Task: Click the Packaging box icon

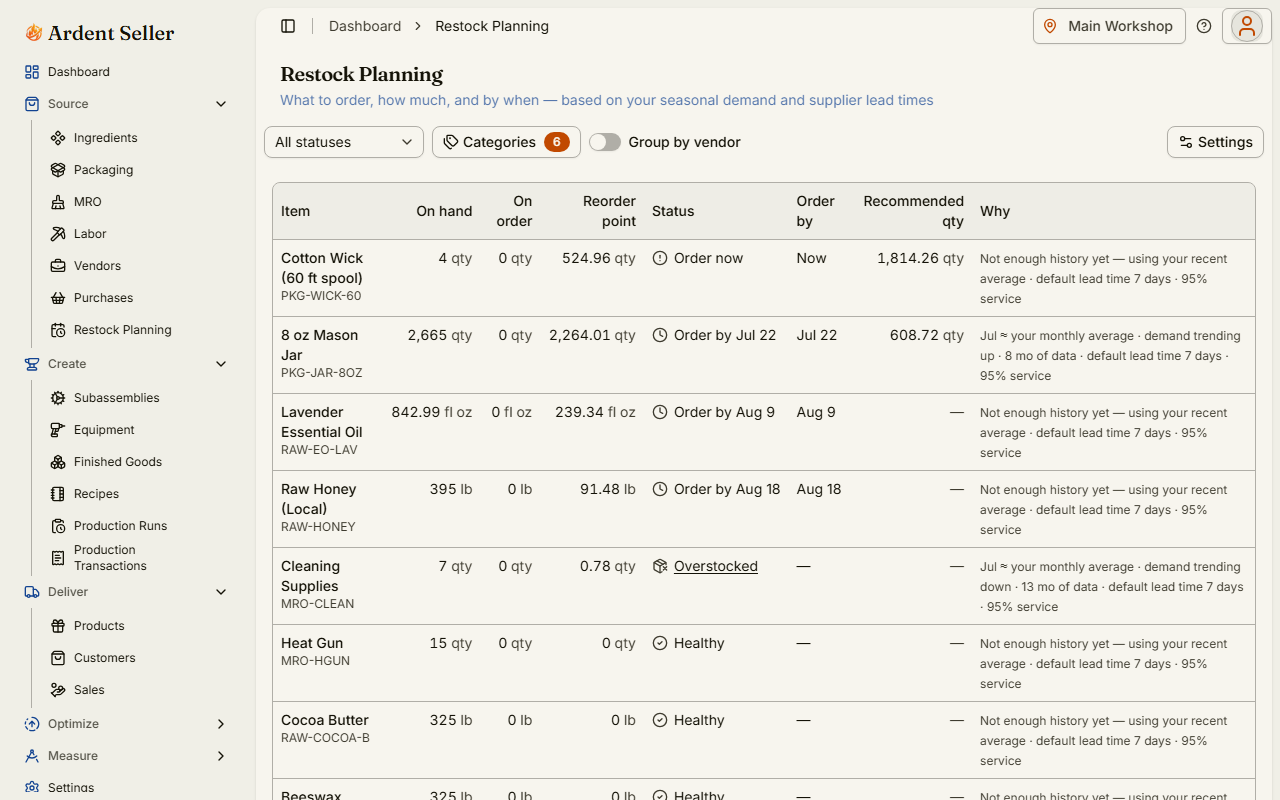Action: click(x=58, y=170)
